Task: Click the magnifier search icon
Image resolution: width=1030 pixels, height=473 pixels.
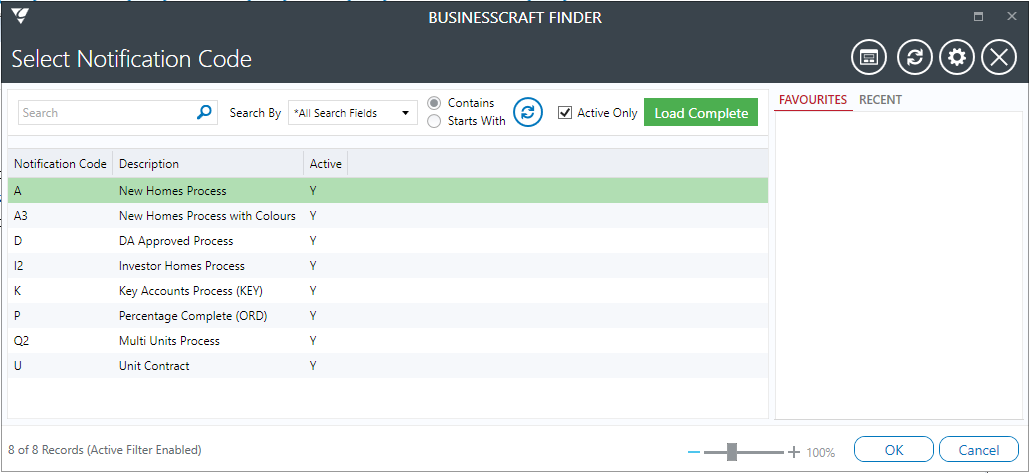Action: [x=204, y=112]
